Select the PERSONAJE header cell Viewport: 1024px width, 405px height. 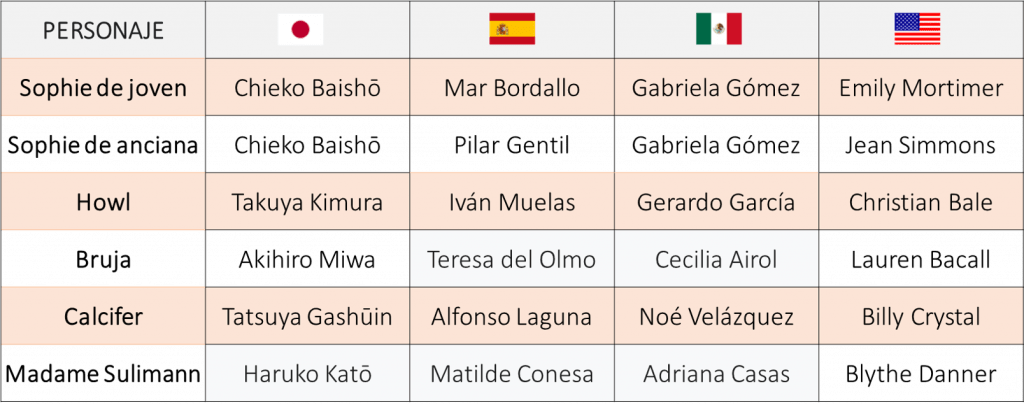tap(103, 30)
